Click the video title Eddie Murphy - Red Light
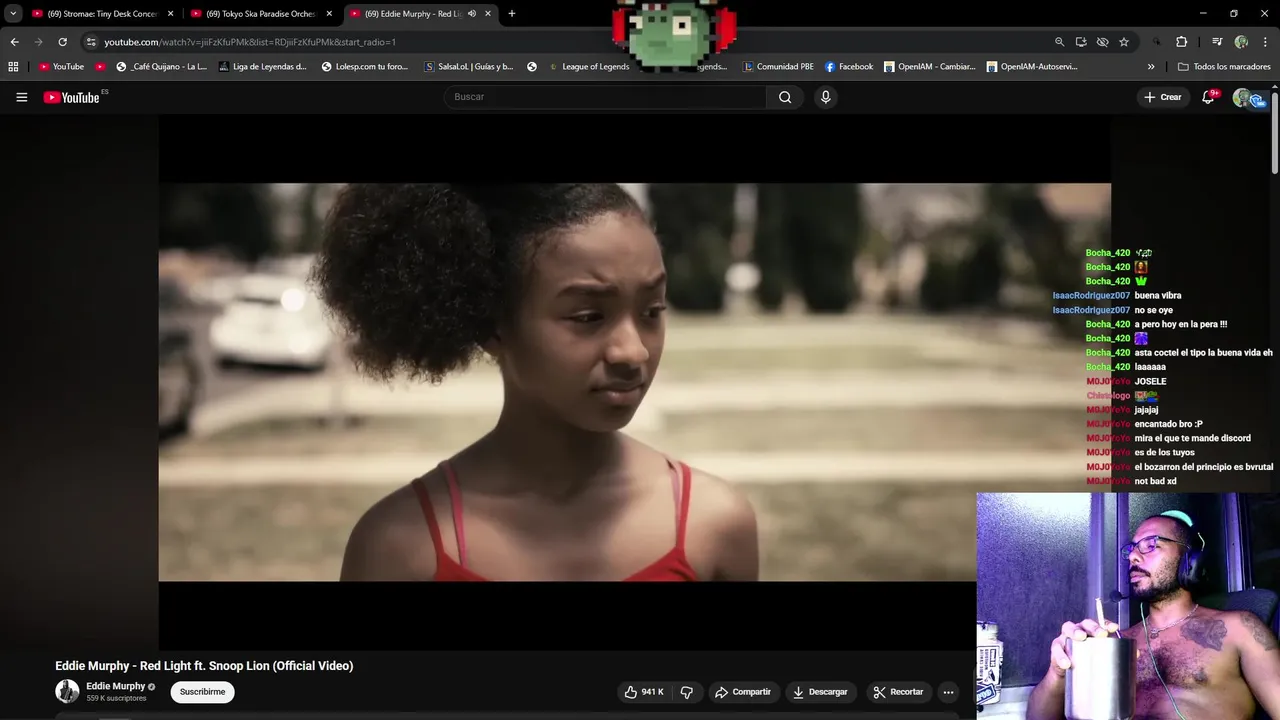The image size is (1280, 720). point(204,666)
